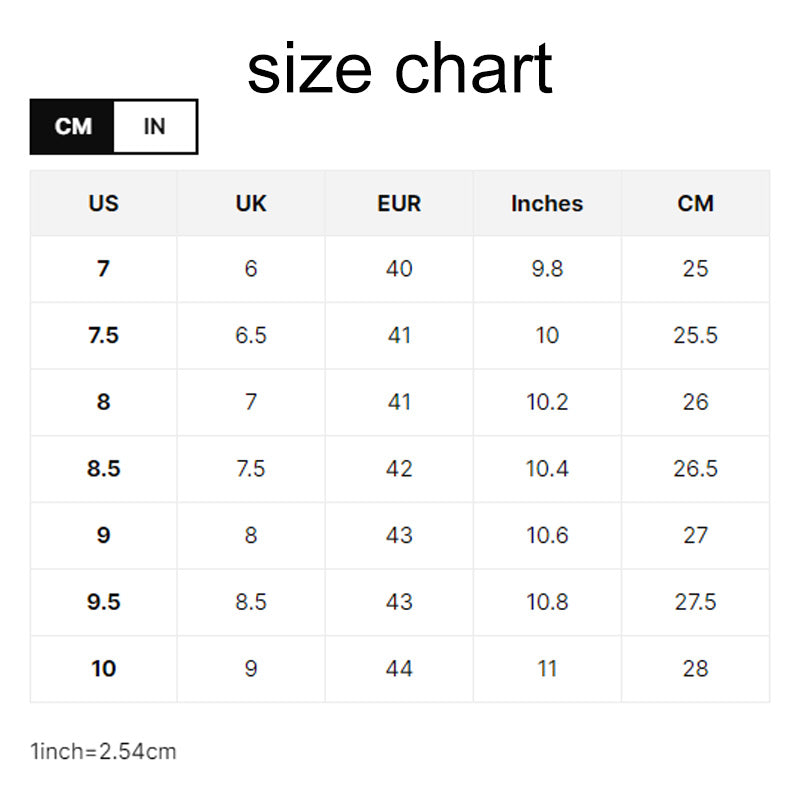Image resolution: width=800 pixels, height=800 pixels.
Task: Select US size 9.5 row label
Action: coord(104,602)
